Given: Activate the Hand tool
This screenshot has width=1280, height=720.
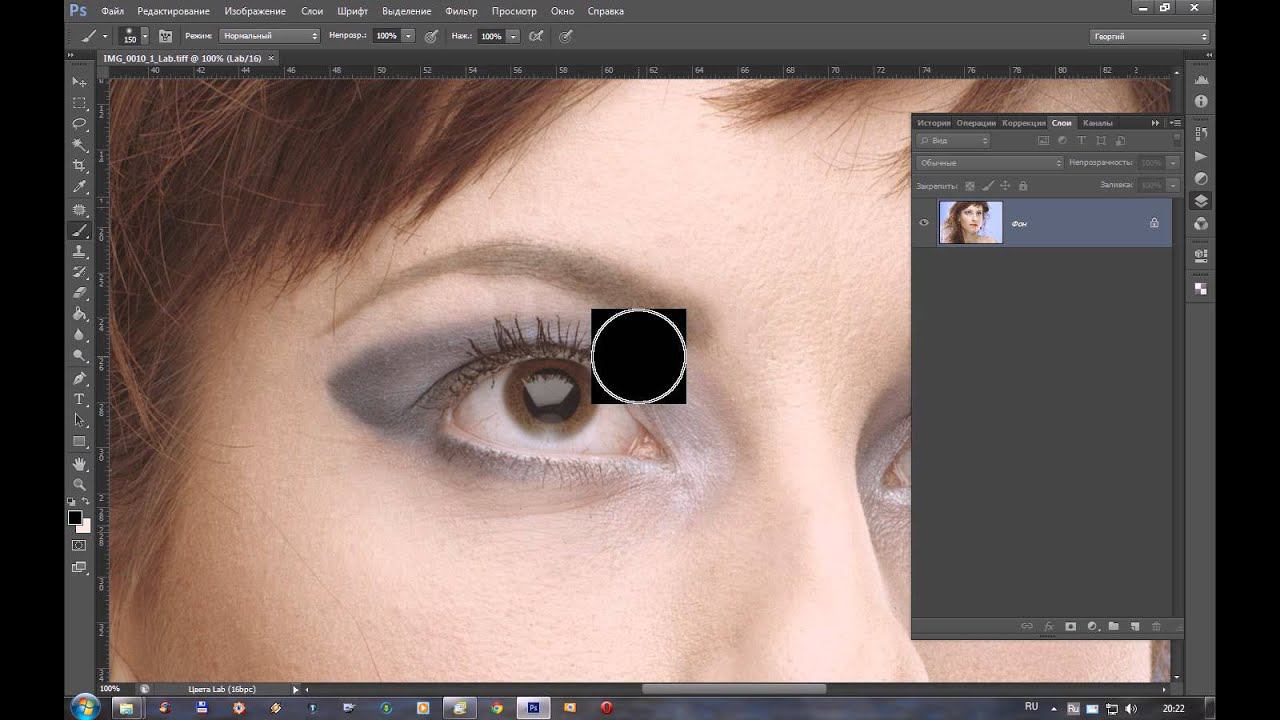Looking at the screenshot, I should click(80, 463).
